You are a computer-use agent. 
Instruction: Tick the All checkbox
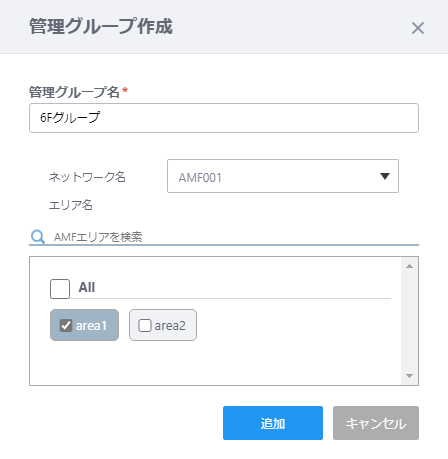tap(60, 289)
